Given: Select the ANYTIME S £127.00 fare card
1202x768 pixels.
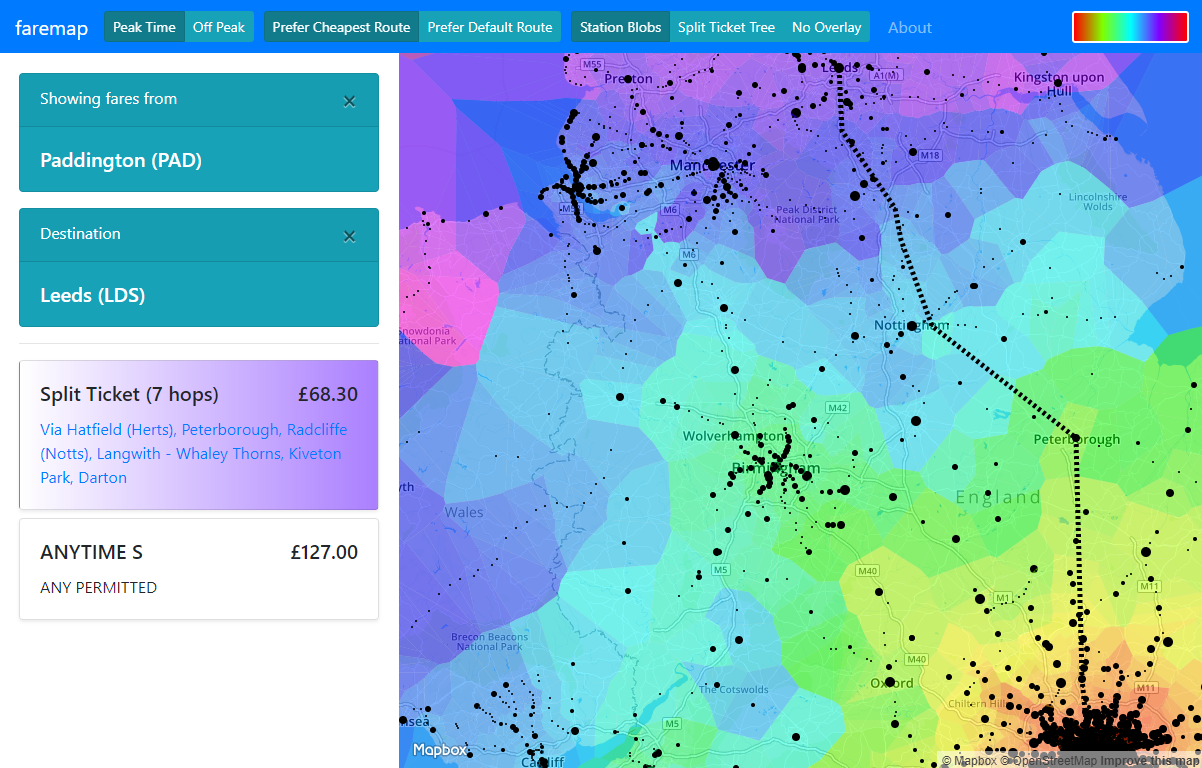Looking at the screenshot, I should click(199, 569).
